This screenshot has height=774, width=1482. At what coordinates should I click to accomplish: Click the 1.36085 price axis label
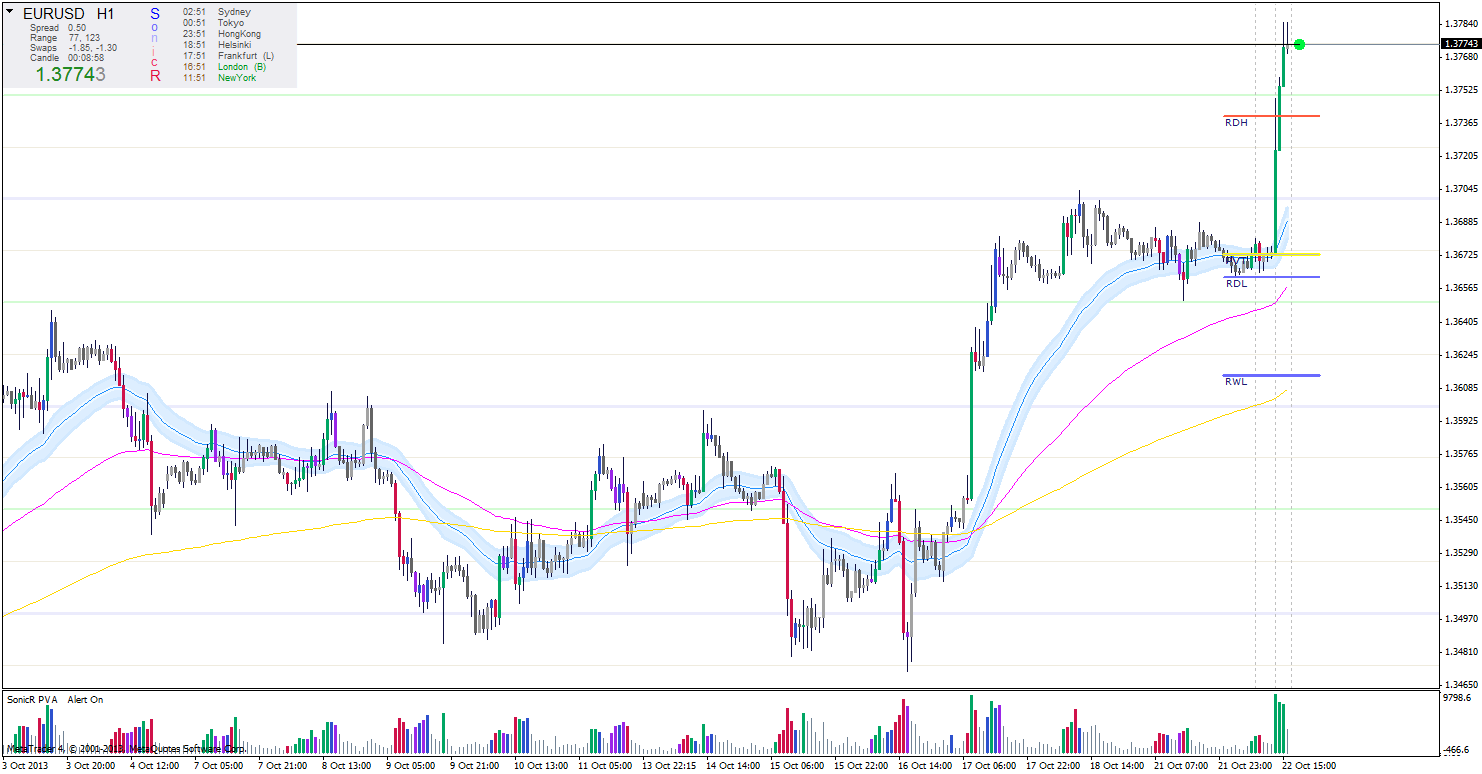click(1461, 387)
